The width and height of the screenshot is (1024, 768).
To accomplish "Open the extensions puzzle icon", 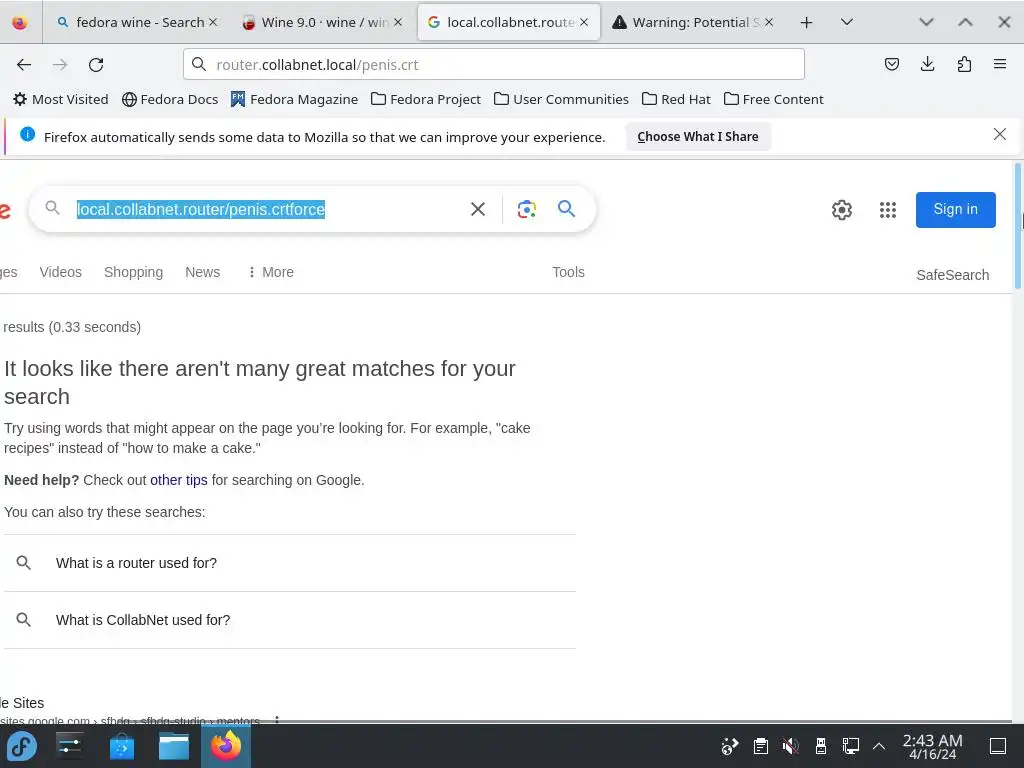I will 964,64.
